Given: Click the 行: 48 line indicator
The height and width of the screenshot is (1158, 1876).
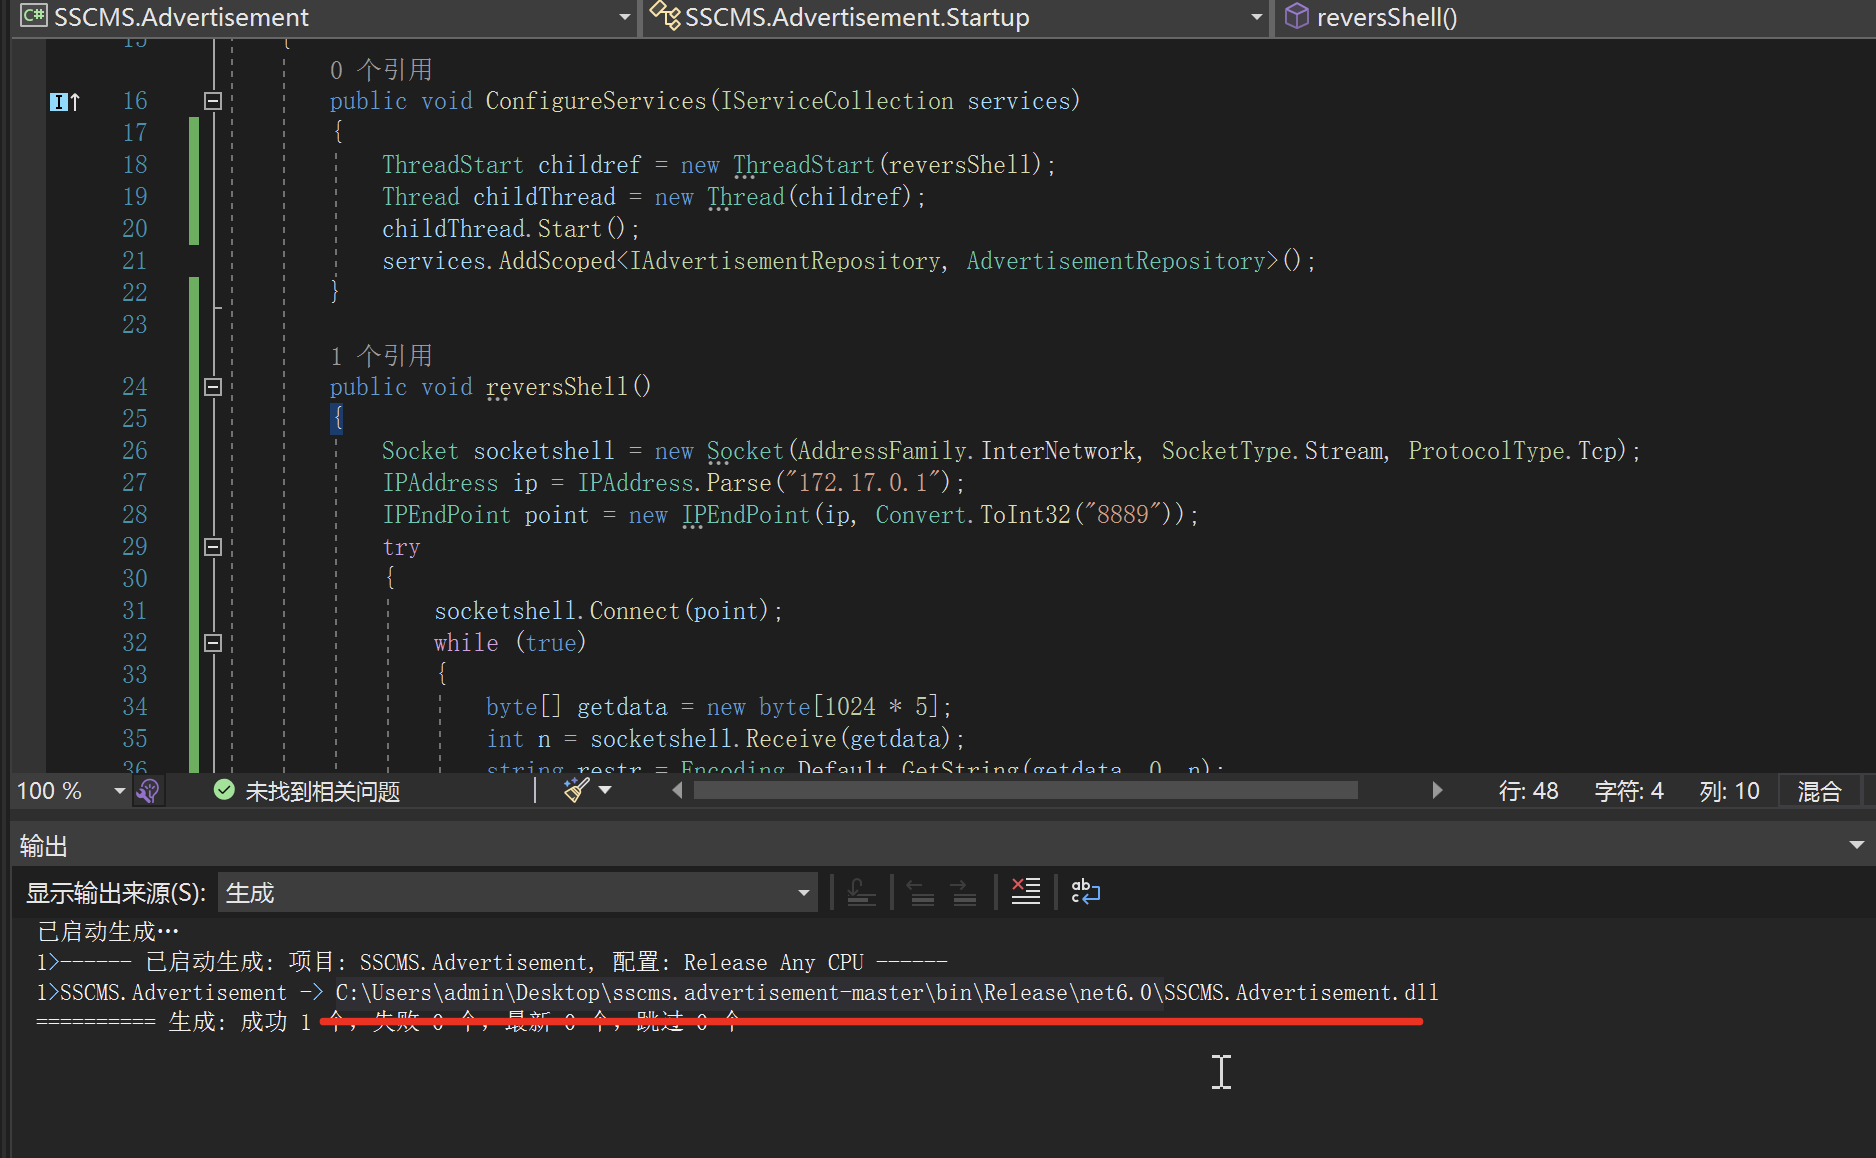Looking at the screenshot, I should pos(1528,792).
